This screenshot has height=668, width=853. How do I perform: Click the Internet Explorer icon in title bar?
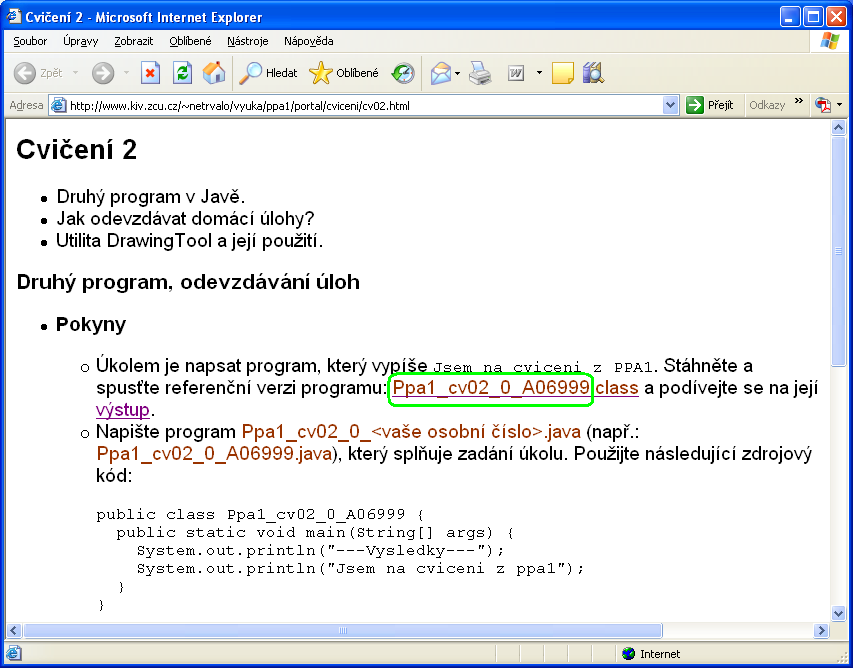click(14, 17)
